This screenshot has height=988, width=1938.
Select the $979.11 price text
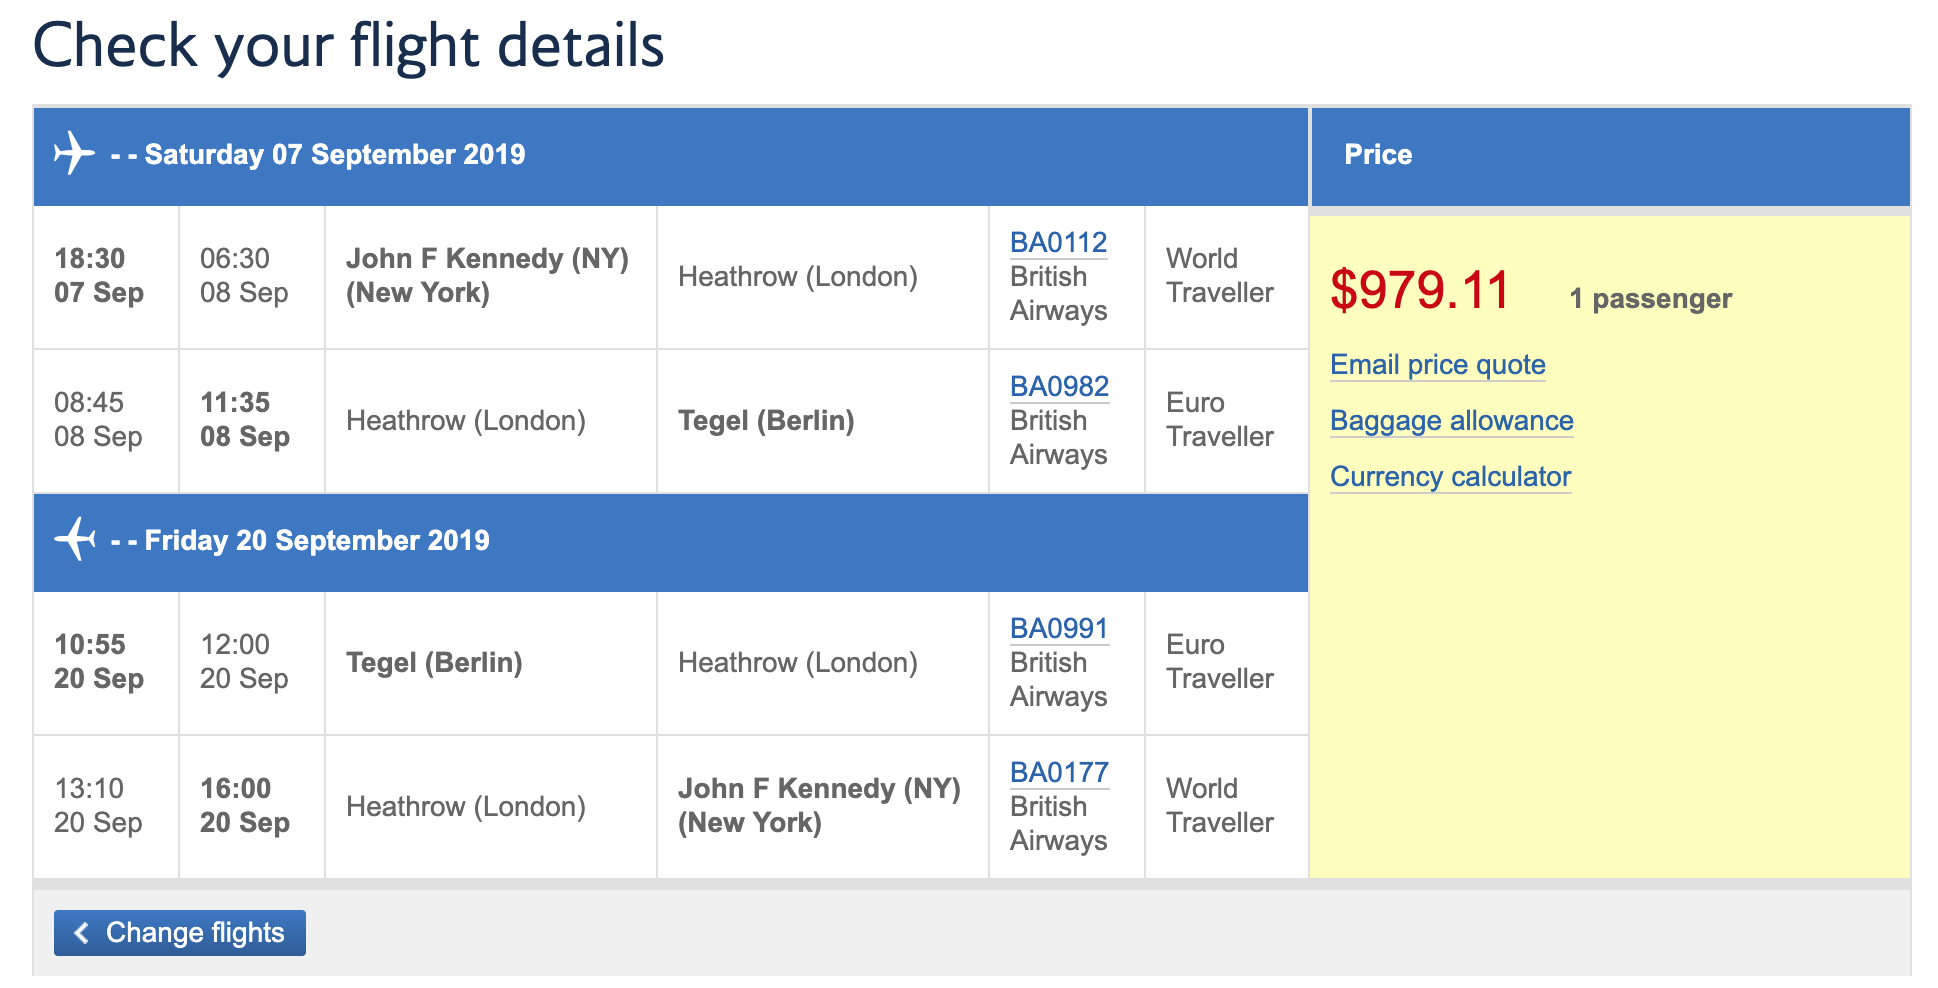[1420, 292]
